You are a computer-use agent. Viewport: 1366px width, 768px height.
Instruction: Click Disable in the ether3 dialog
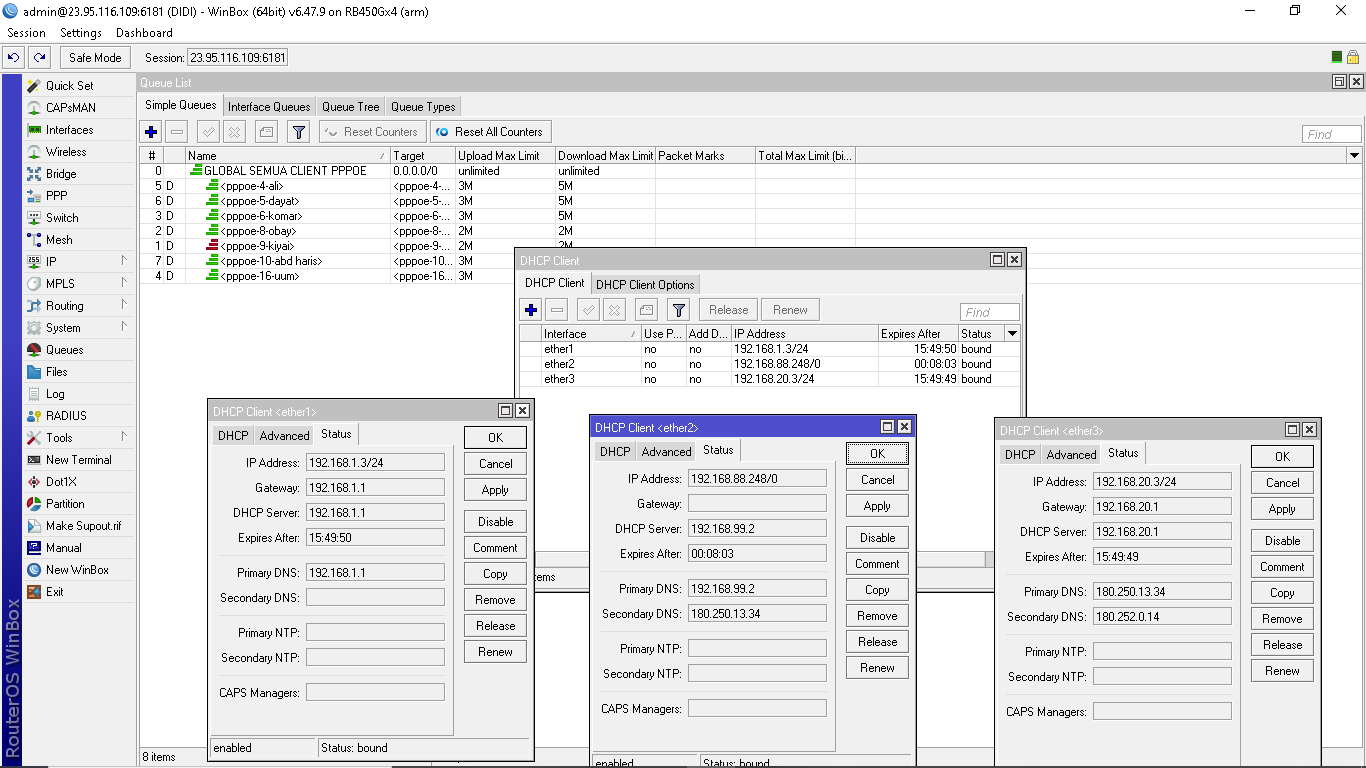coord(1282,541)
